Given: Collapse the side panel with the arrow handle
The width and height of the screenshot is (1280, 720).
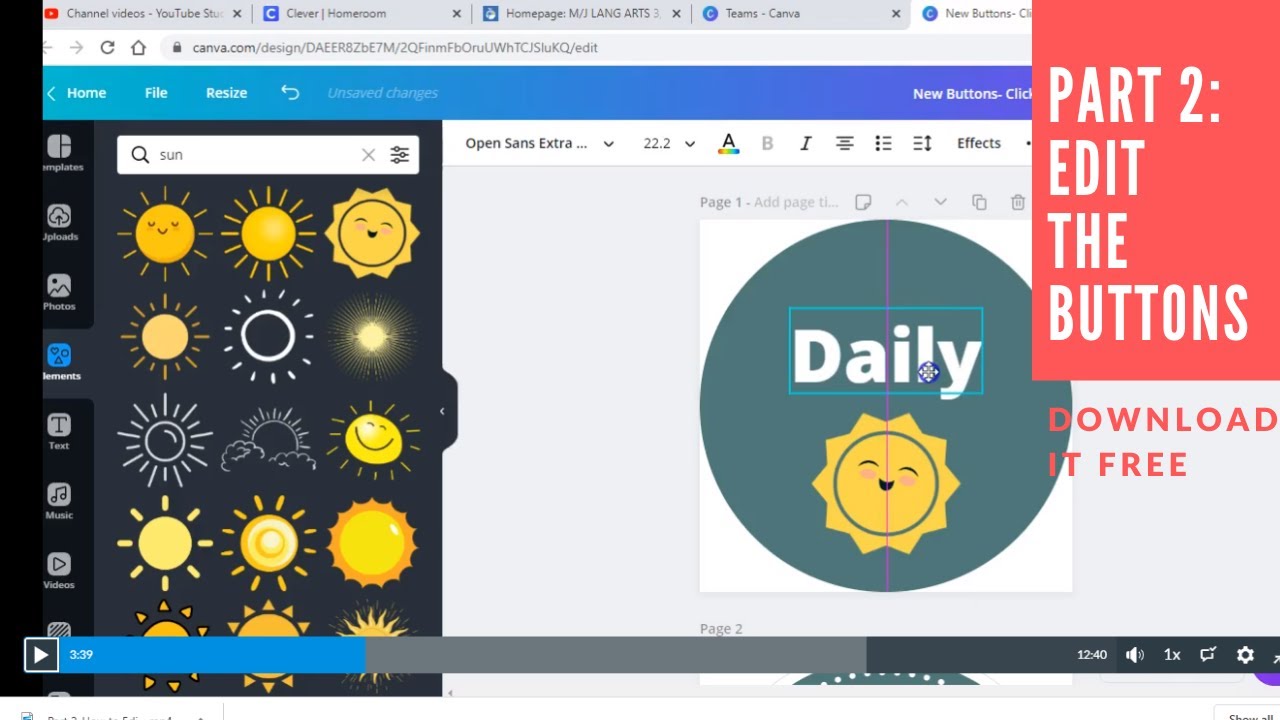Looking at the screenshot, I should (x=443, y=410).
